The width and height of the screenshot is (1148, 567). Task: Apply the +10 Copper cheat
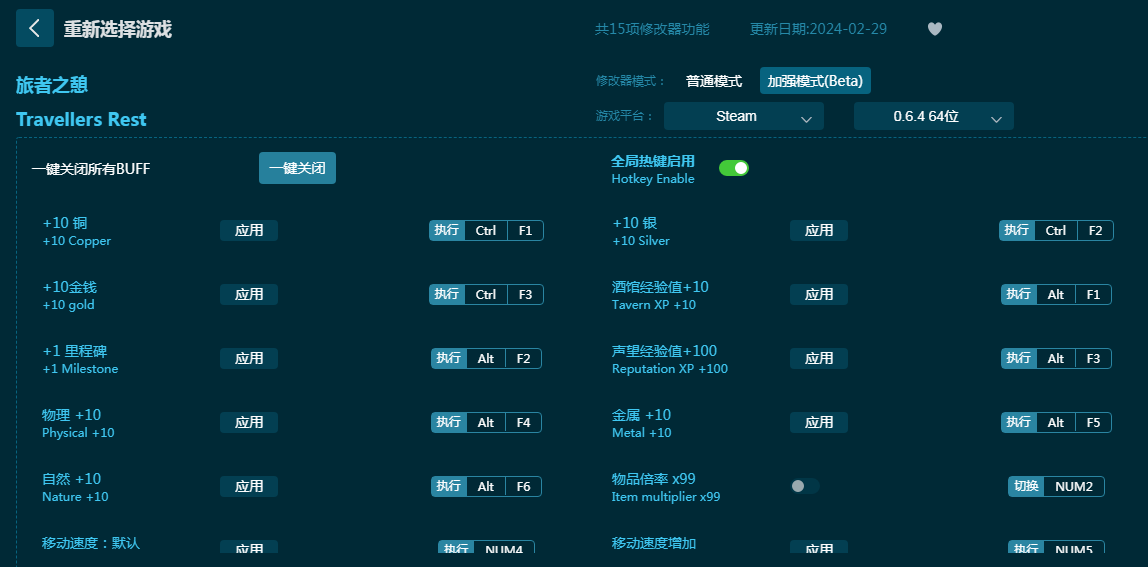point(249,231)
